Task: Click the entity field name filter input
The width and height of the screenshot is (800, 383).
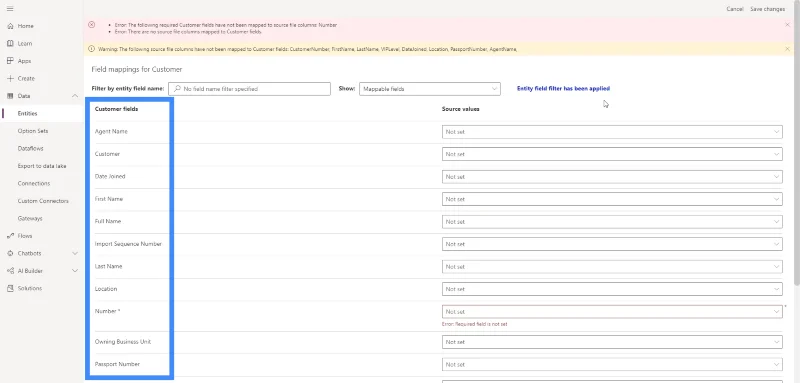Action: pyautogui.click(x=249, y=89)
